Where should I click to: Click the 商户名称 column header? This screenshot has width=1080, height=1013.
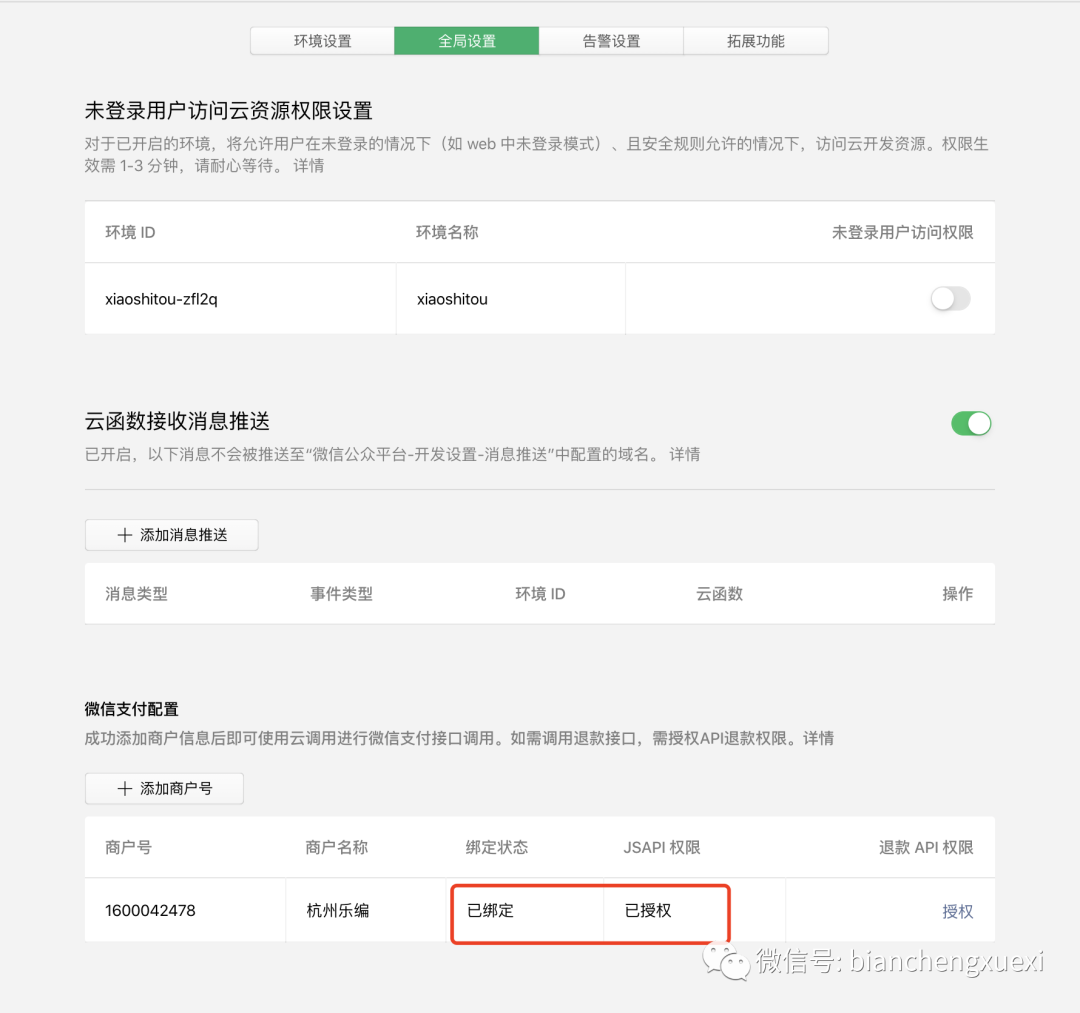point(337,847)
